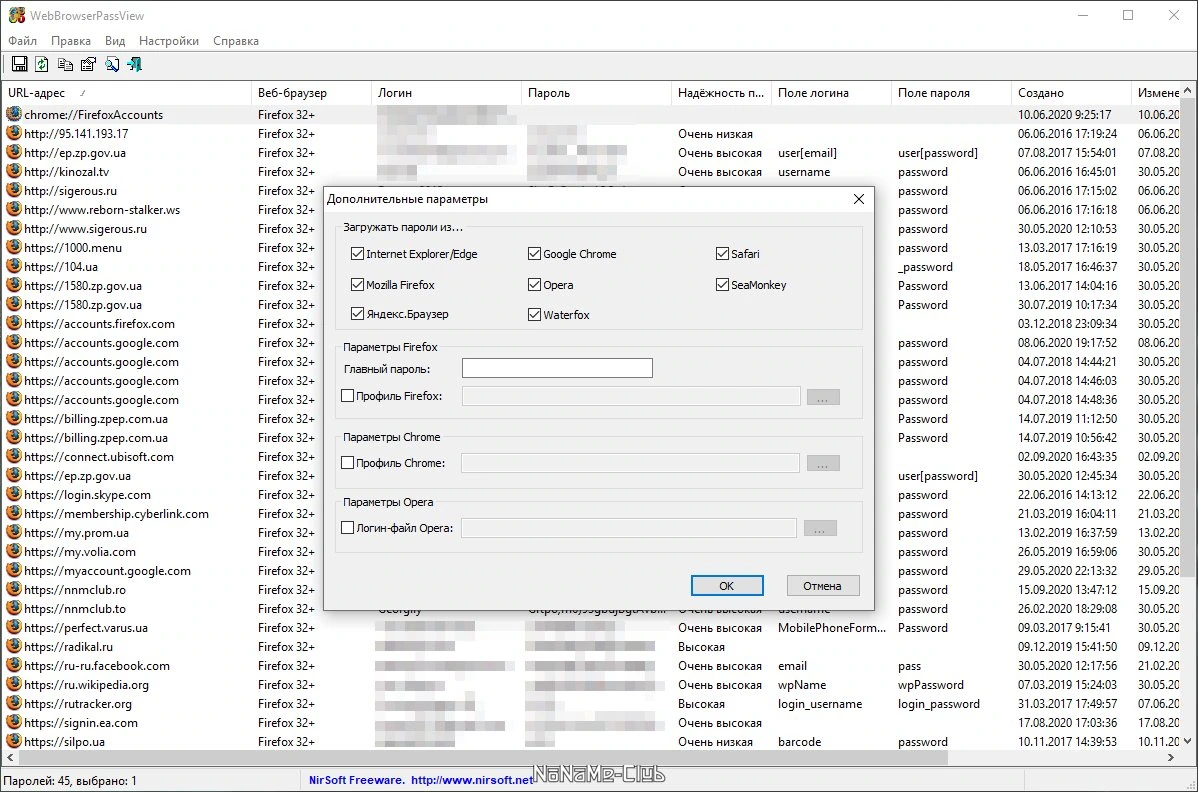1198x792 pixels.
Task: Click Firefox icon beside http://kinozal.tv
Action: (x=14, y=171)
